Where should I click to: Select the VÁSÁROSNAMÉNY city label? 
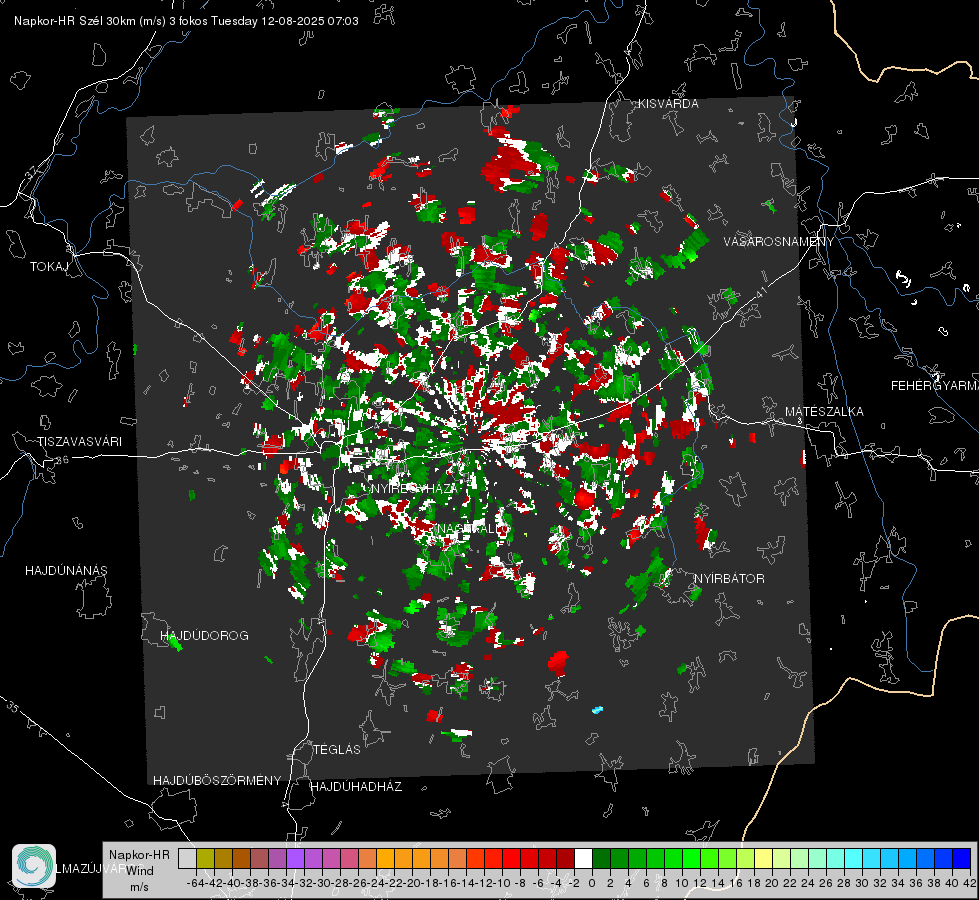pos(778,241)
